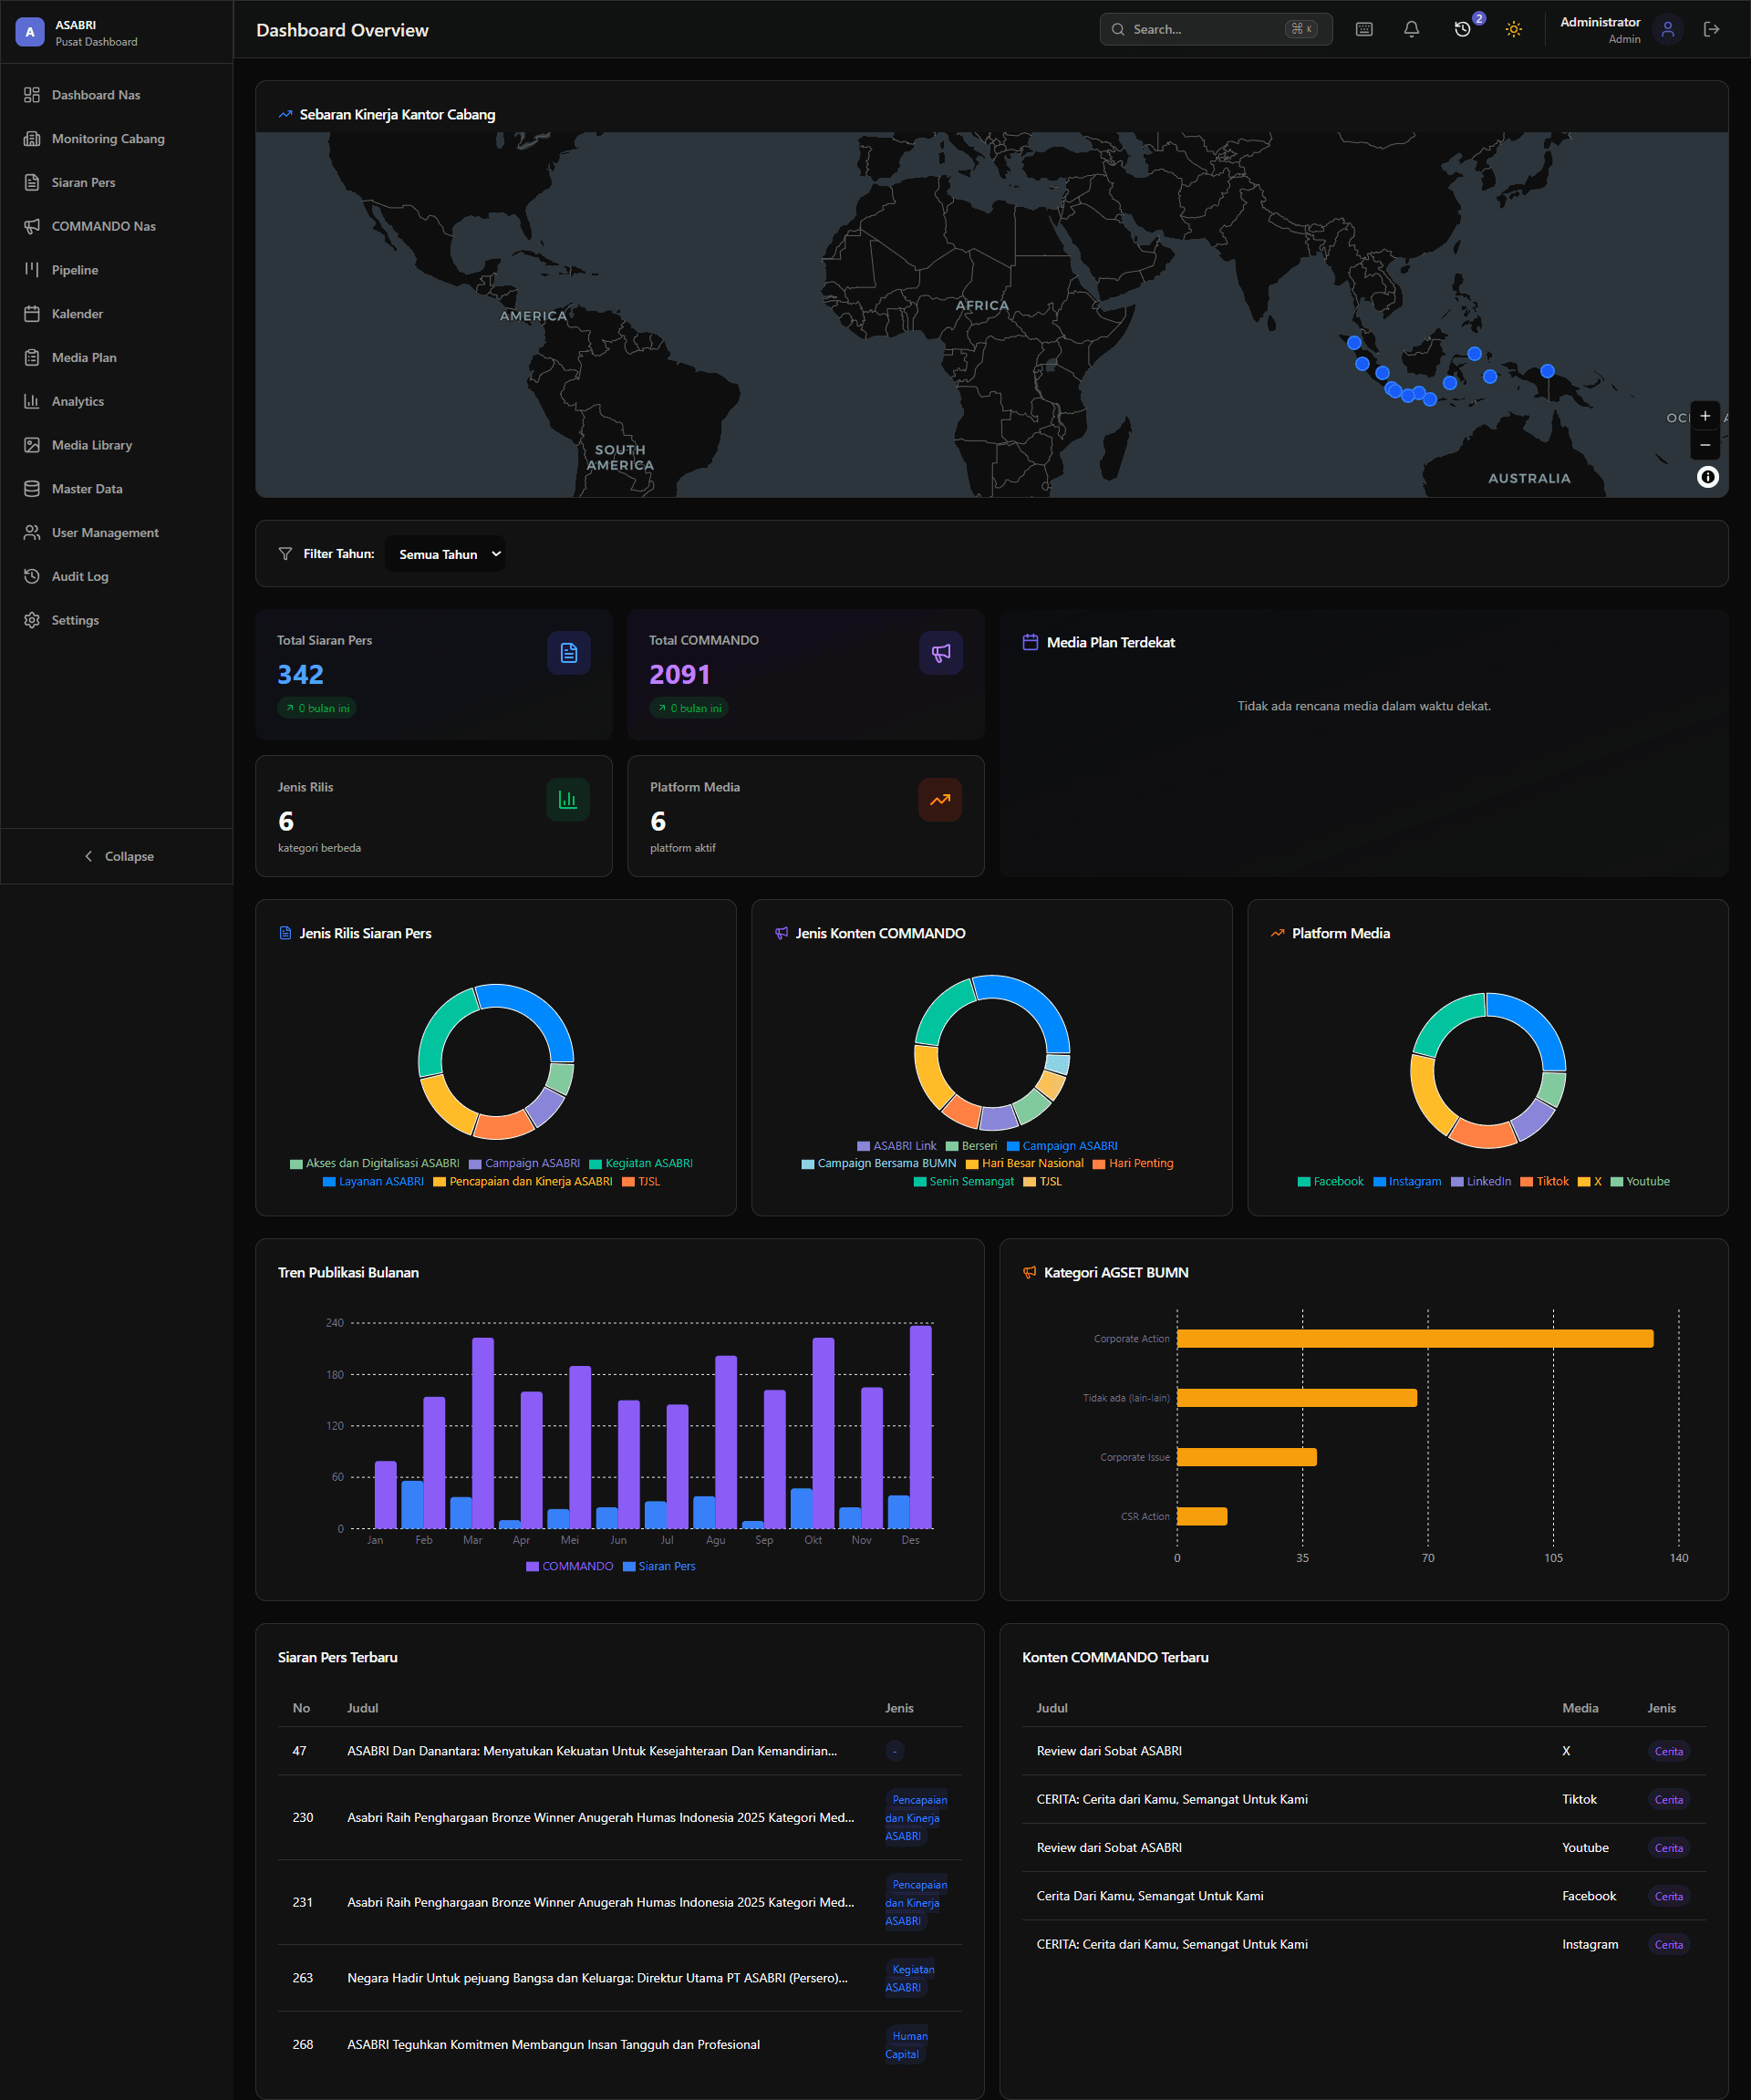
Task: Click the Judul column header in Siaran Pers
Action: point(362,1708)
